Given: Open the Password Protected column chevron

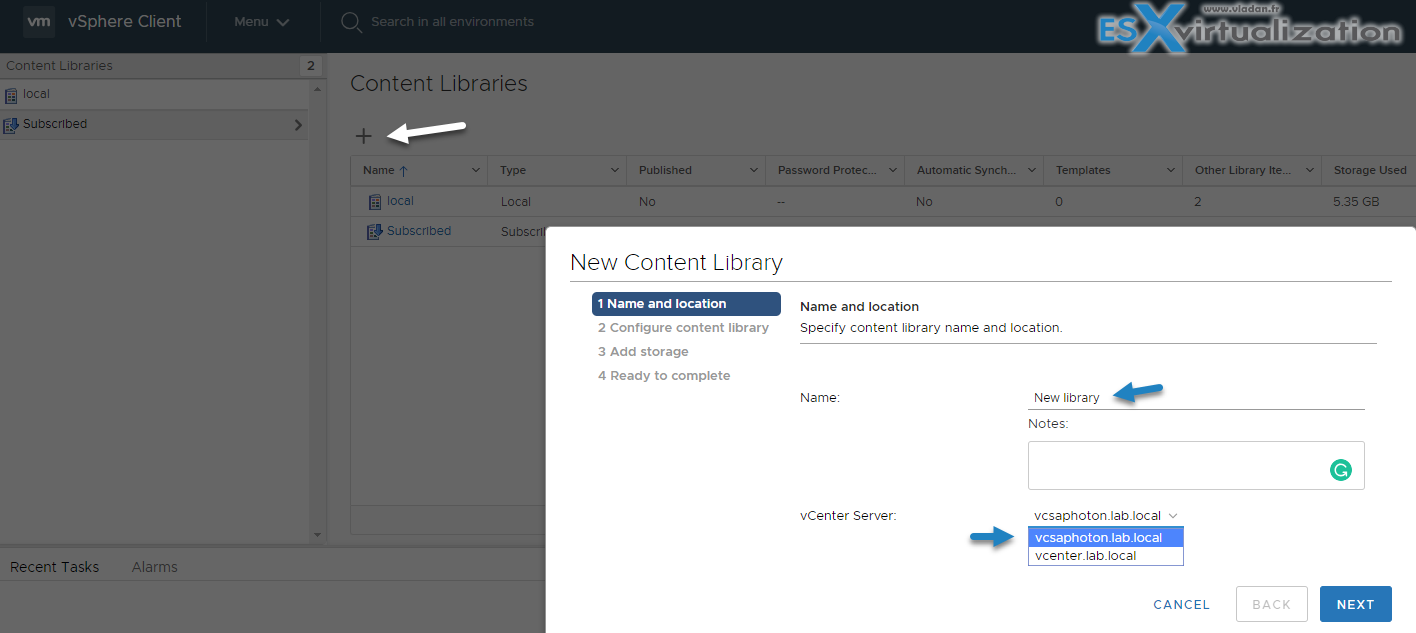Looking at the screenshot, I should pos(892,171).
